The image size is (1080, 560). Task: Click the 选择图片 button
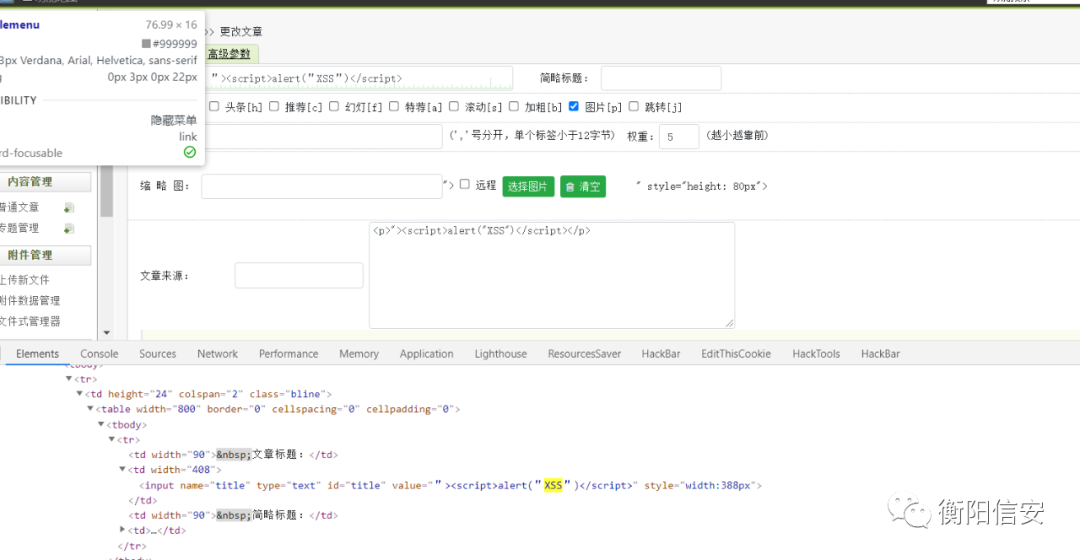pyautogui.click(x=528, y=187)
